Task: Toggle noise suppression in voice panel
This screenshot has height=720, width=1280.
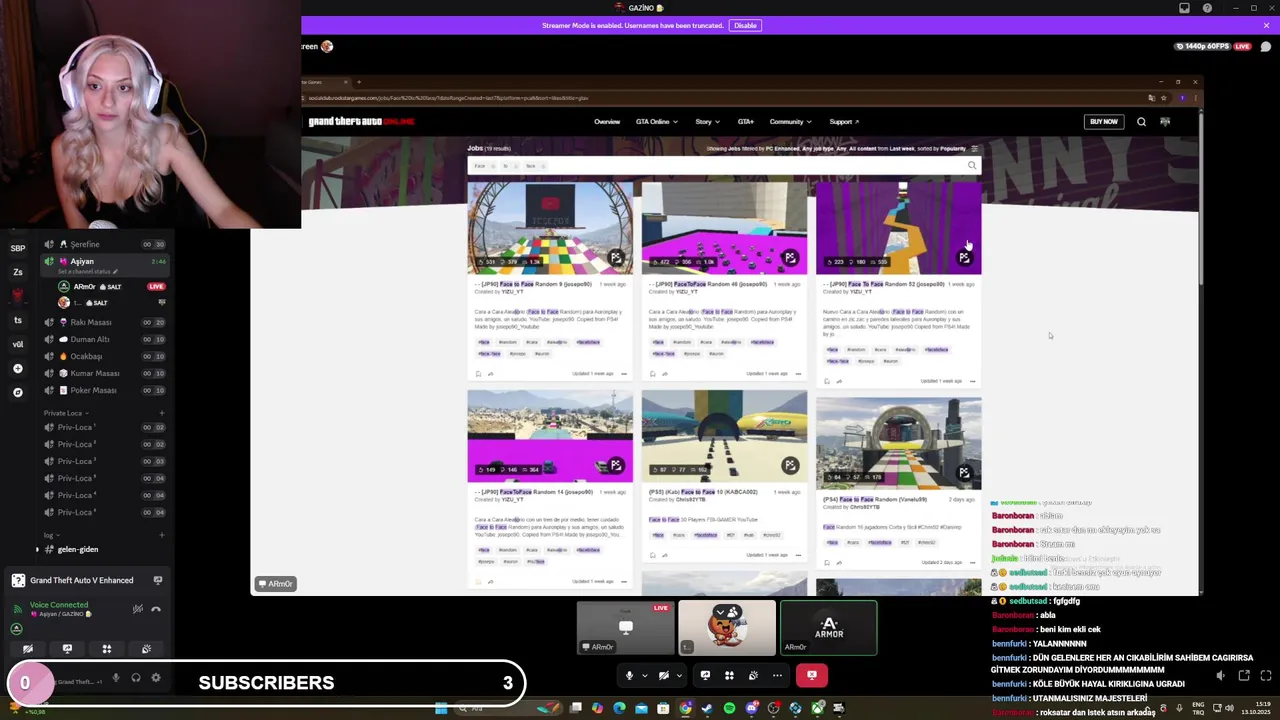Action: pos(138,609)
